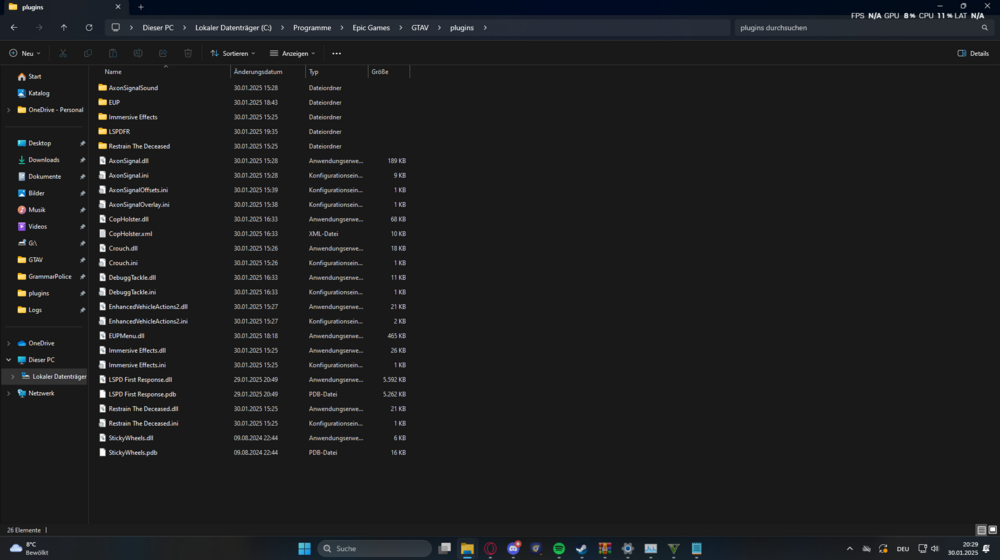Close the plugins tab
1000x560 pixels.
(118, 7)
